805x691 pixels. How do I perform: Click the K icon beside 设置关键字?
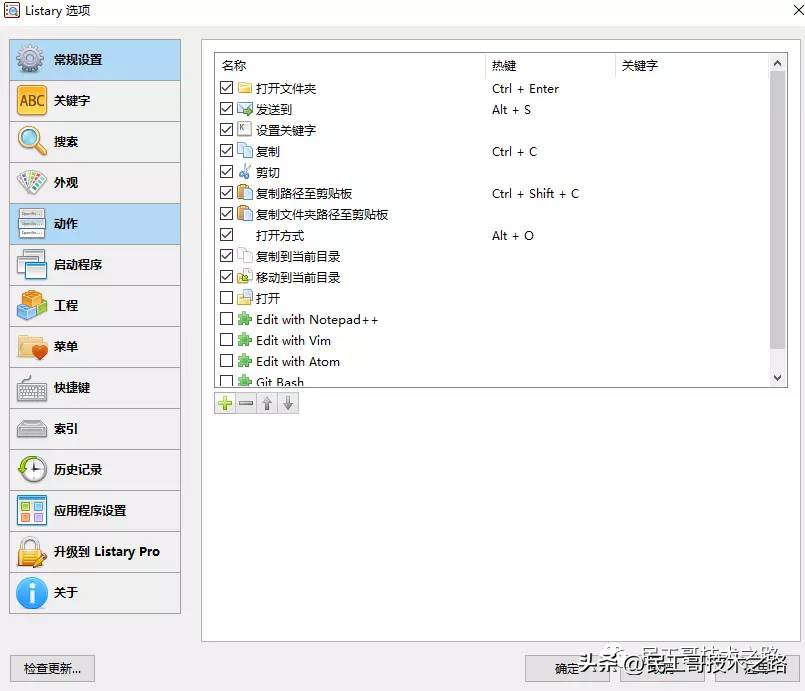point(244,129)
